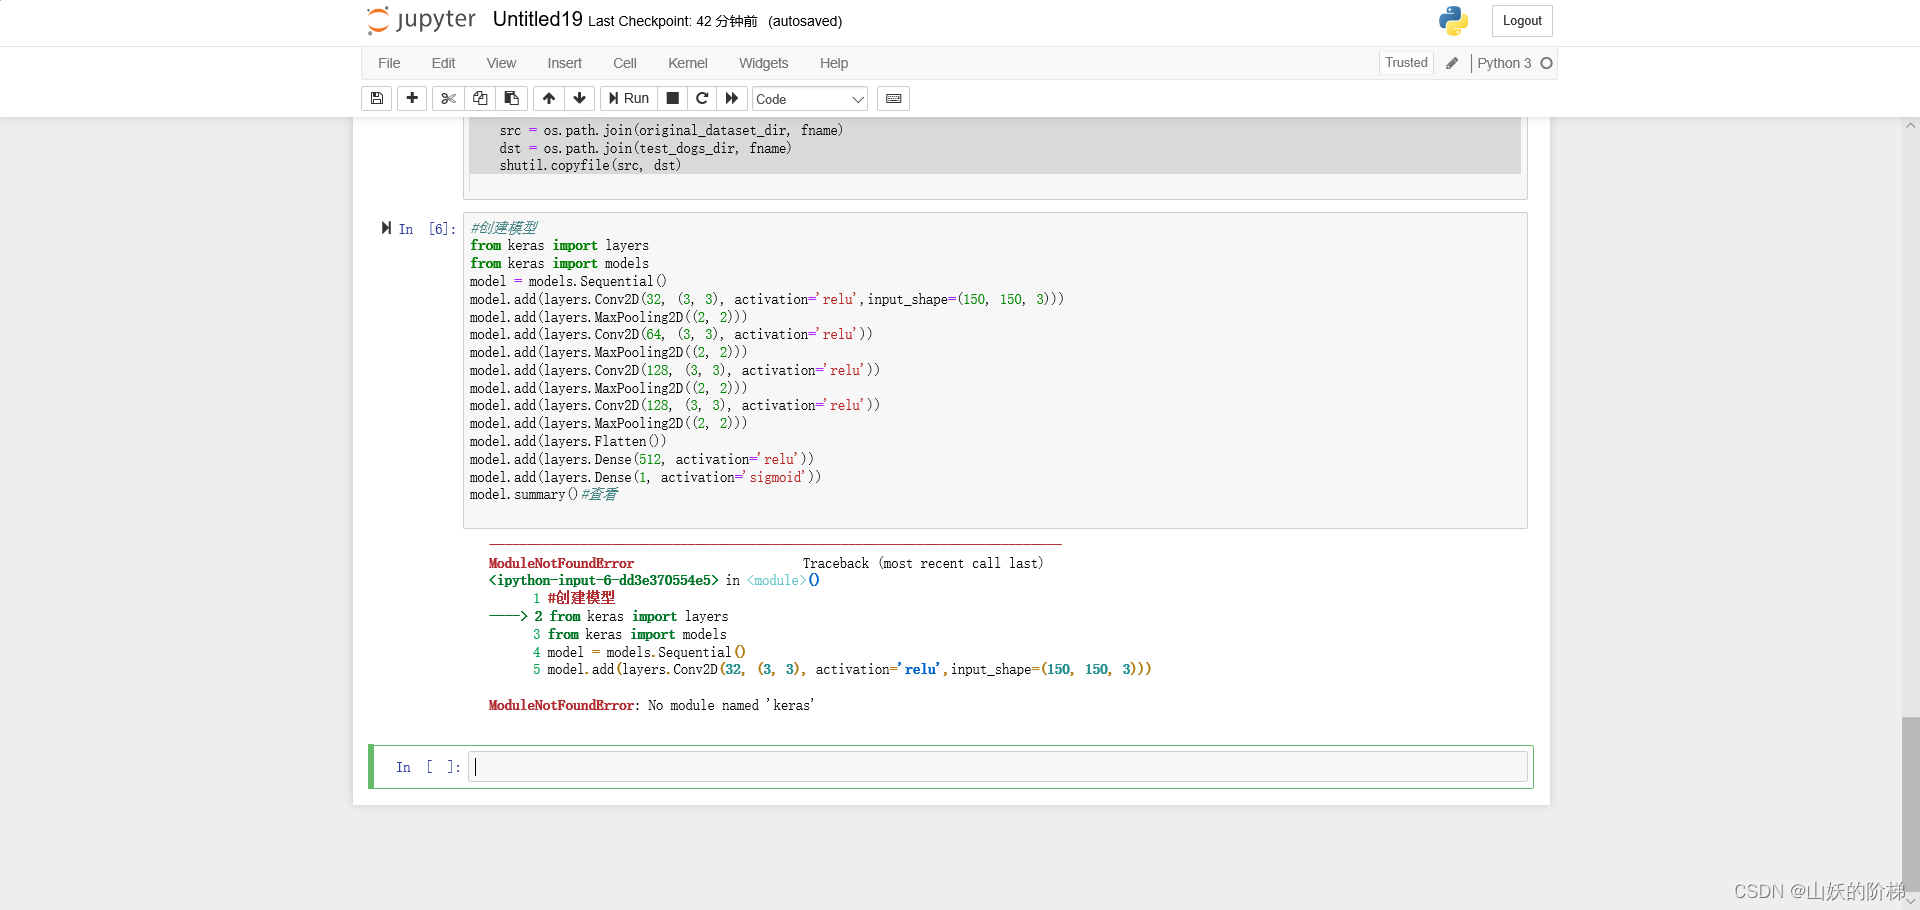The height and width of the screenshot is (910, 1920).
Task: Click the 'from keras import models' line in cell
Action: 559,264
